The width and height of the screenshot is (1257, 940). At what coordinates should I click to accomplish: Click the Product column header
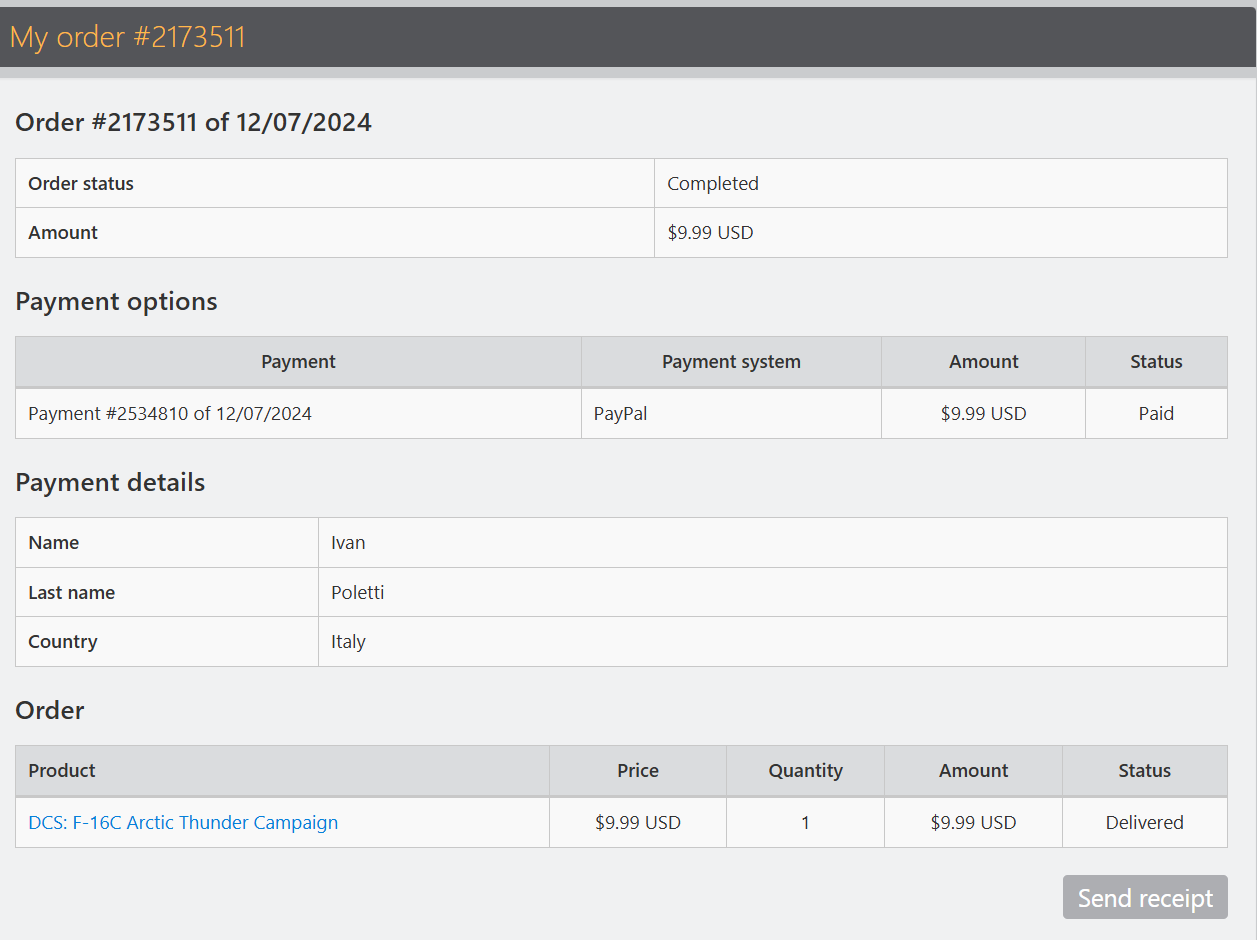click(282, 771)
